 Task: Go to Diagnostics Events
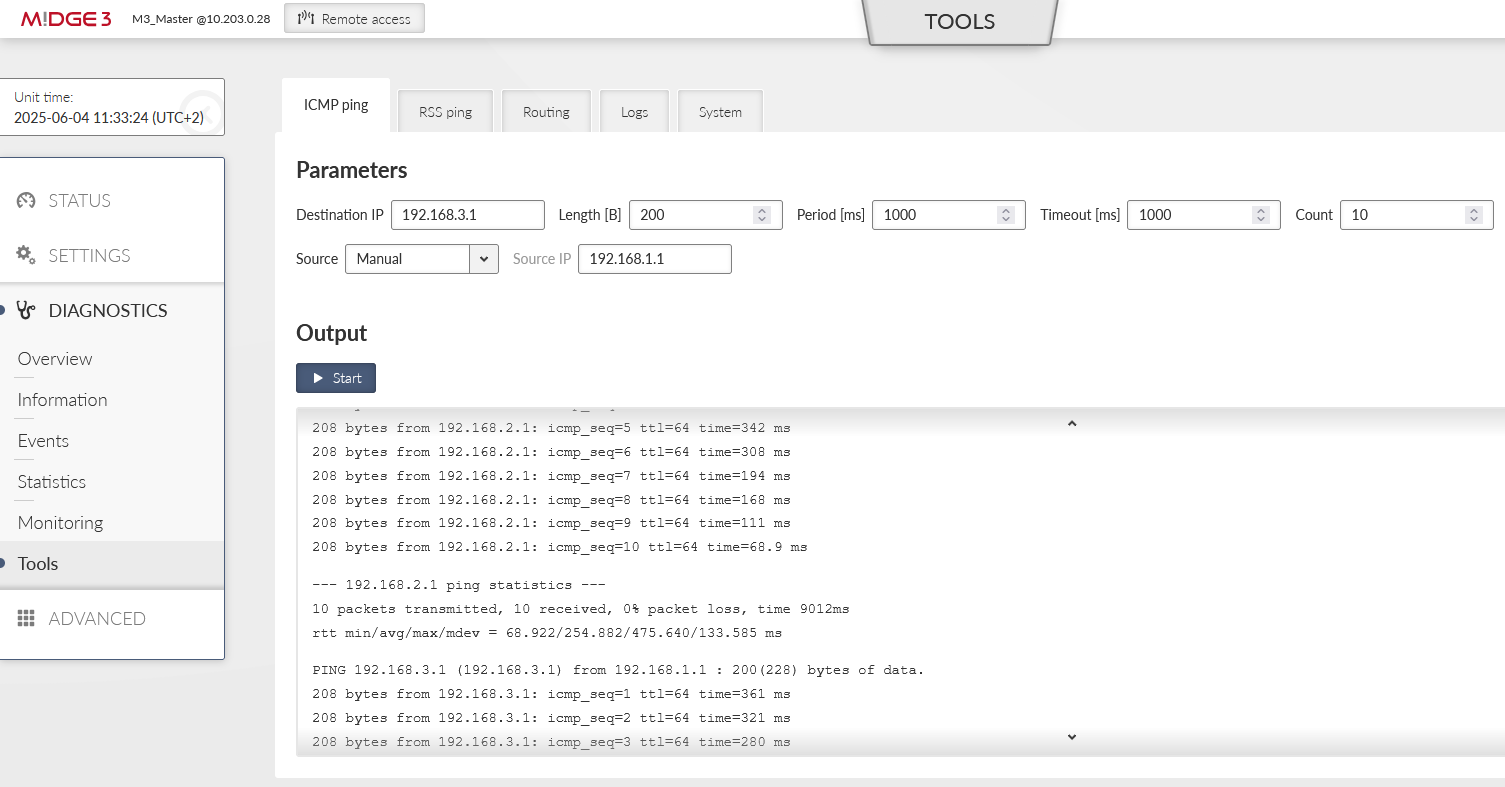click(43, 441)
